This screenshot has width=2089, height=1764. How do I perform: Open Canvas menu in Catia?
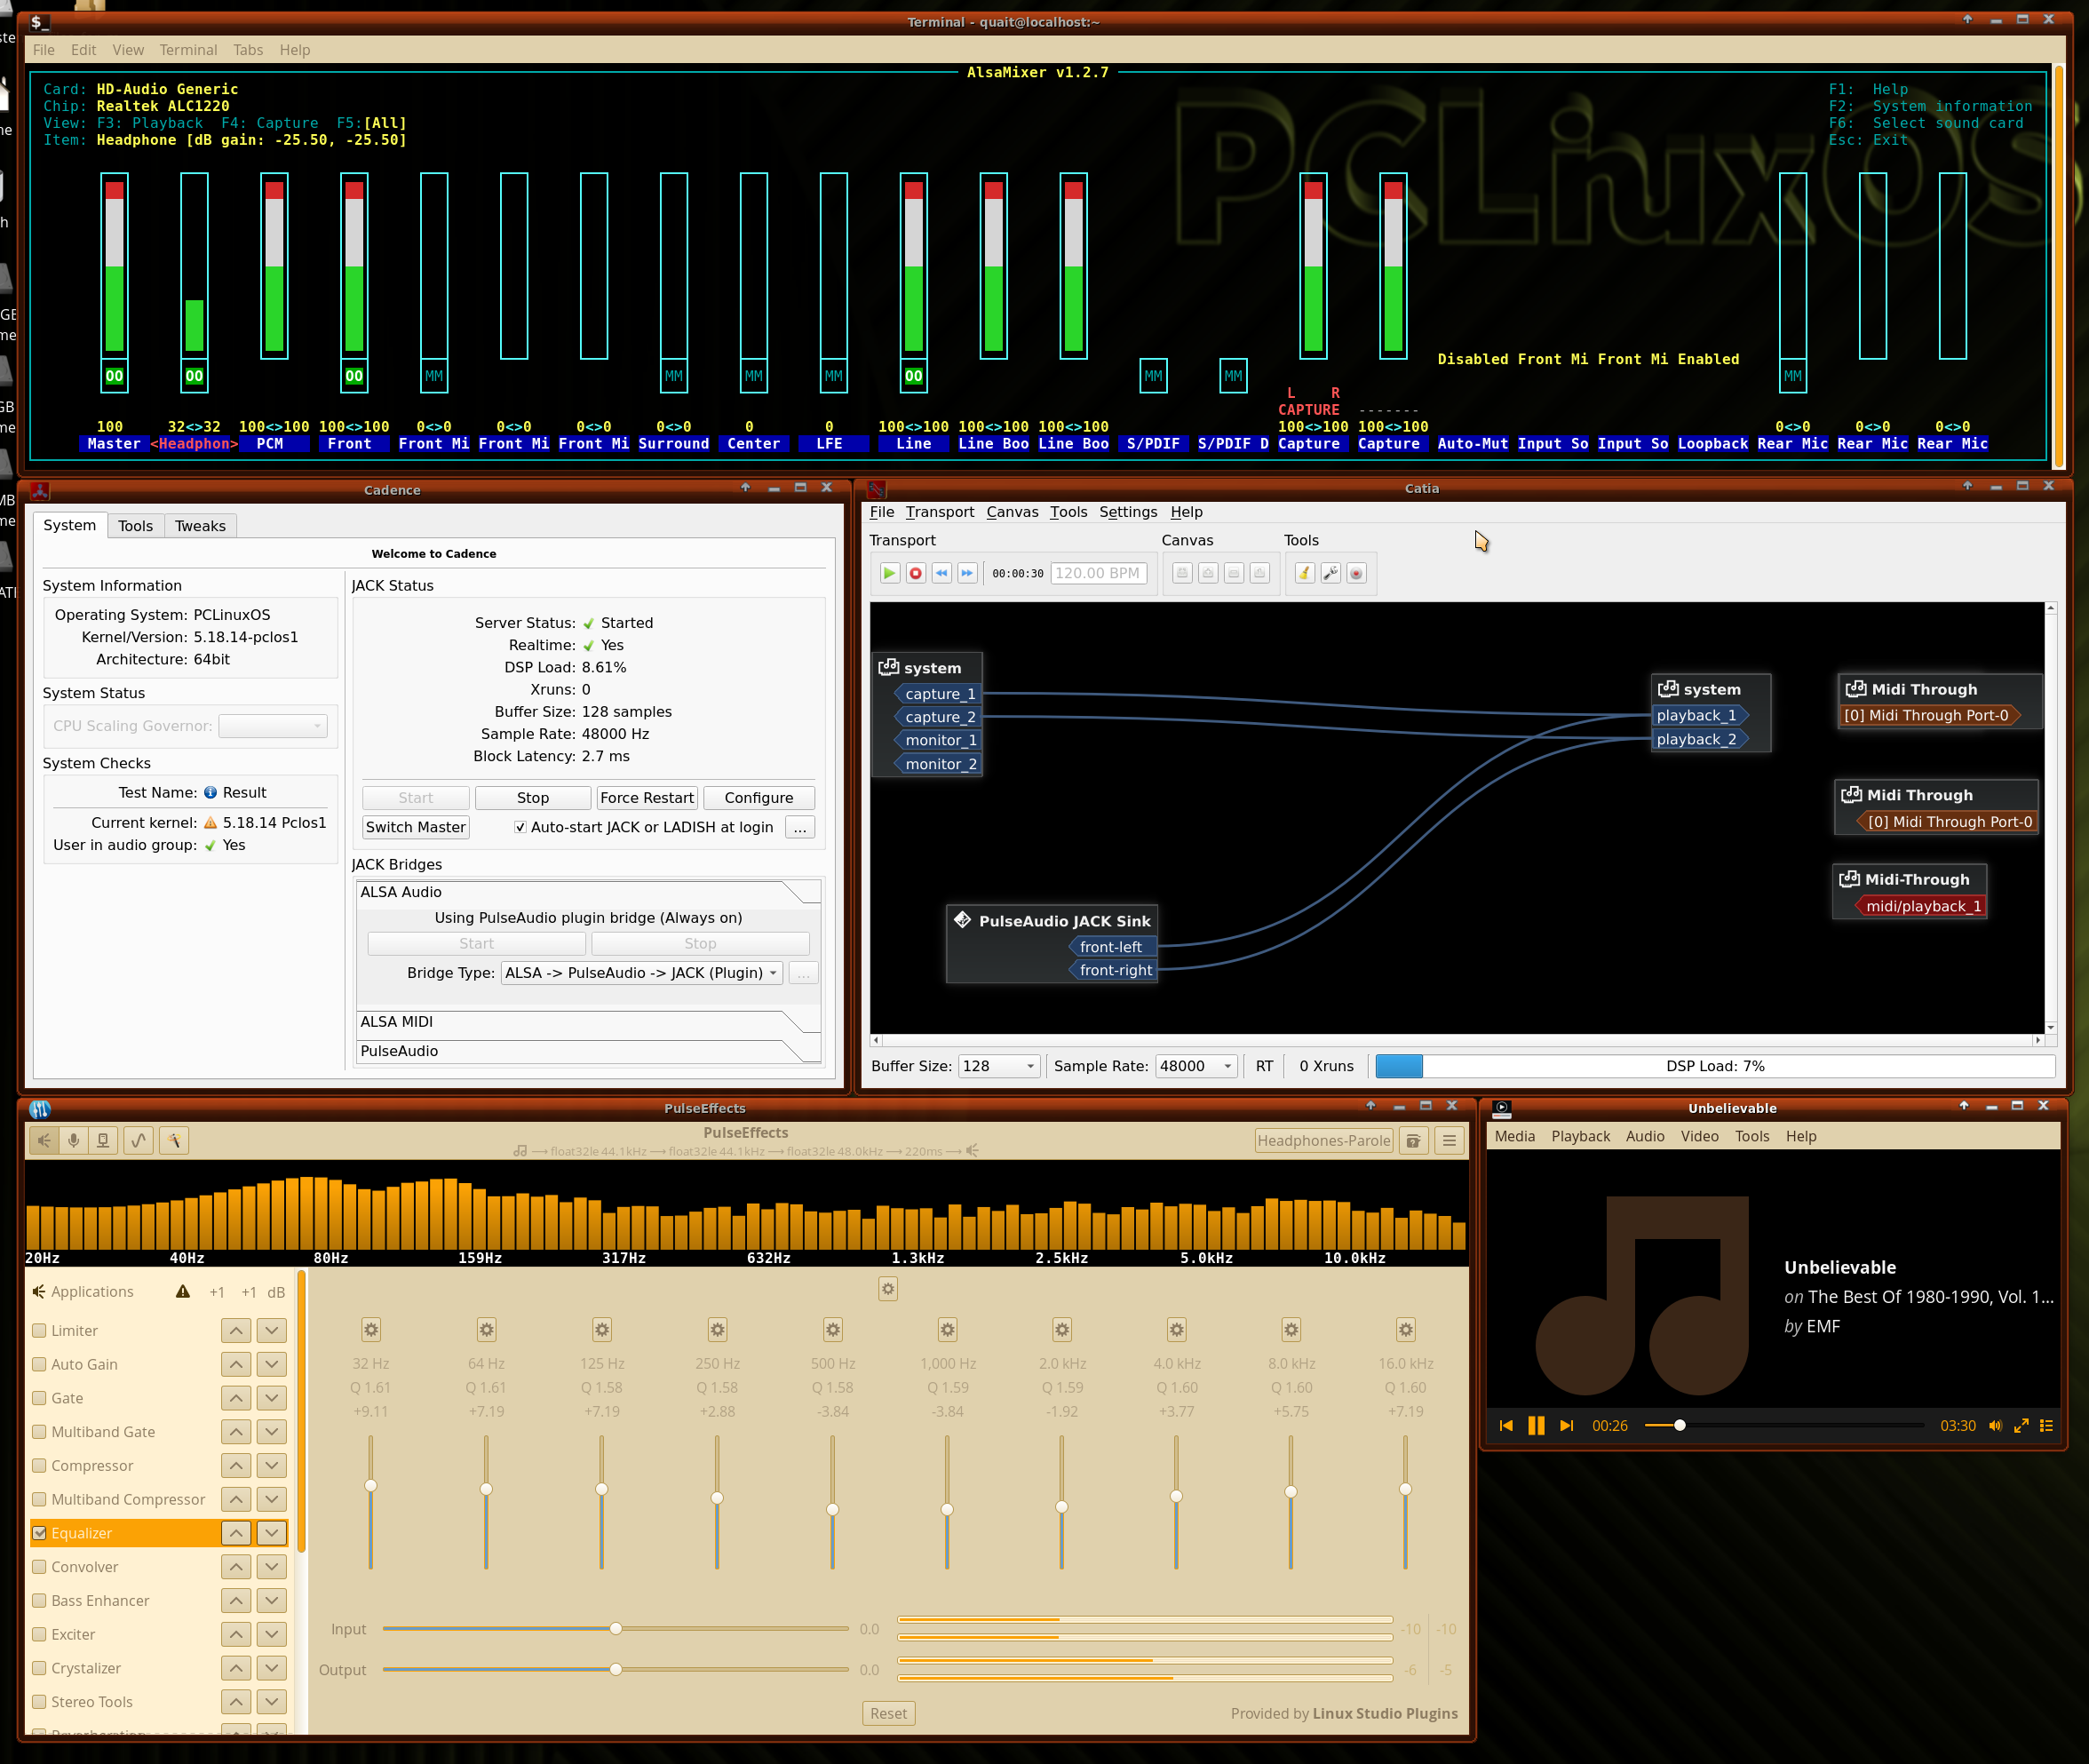pos(1011,512)
